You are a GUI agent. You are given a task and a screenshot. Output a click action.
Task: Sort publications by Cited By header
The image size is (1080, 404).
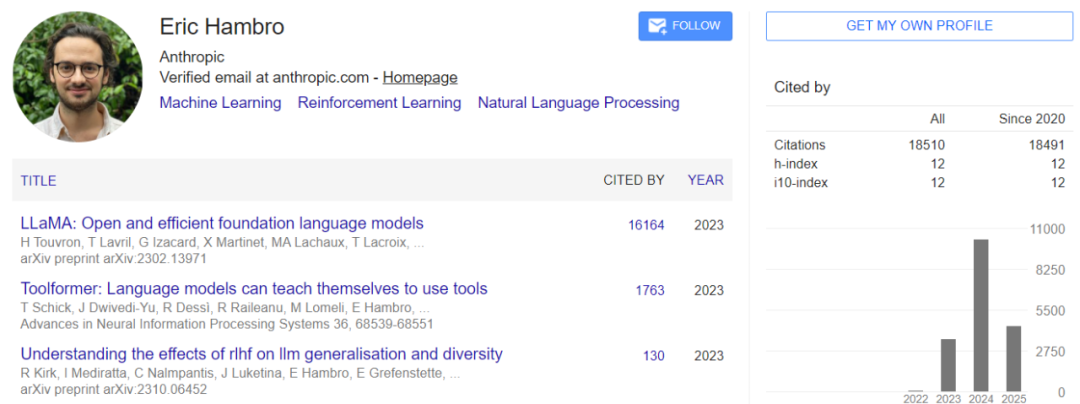point(633,181)
